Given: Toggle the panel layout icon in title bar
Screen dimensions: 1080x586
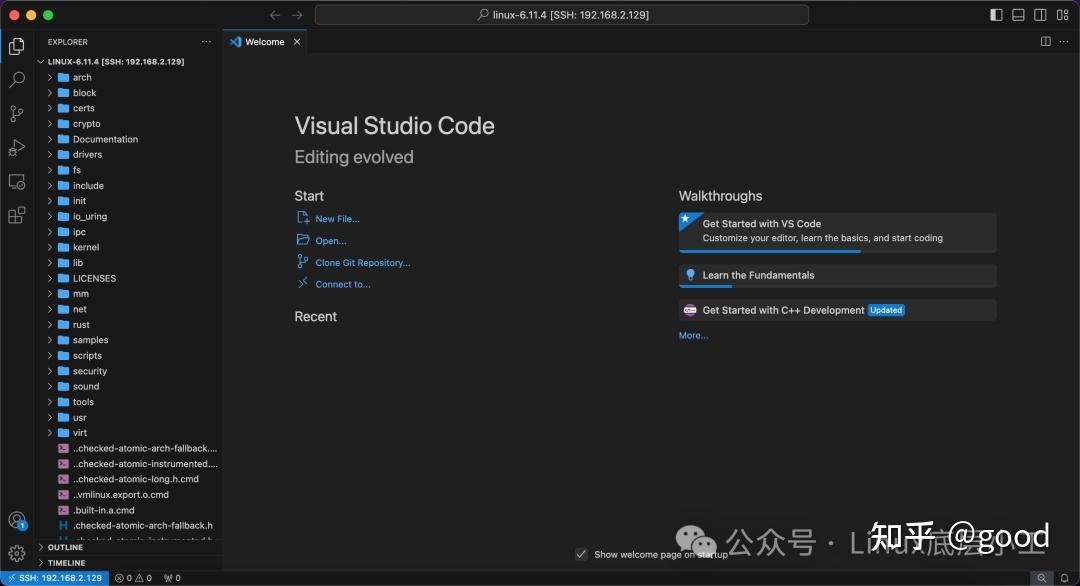Looking at the screenshot, I should [1016, 14].
